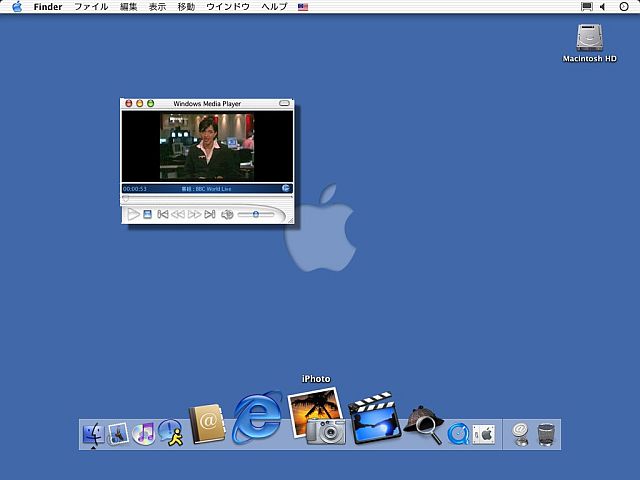Open iTunes from the dock
Screen dimensions: 640x480
point(144,433)
